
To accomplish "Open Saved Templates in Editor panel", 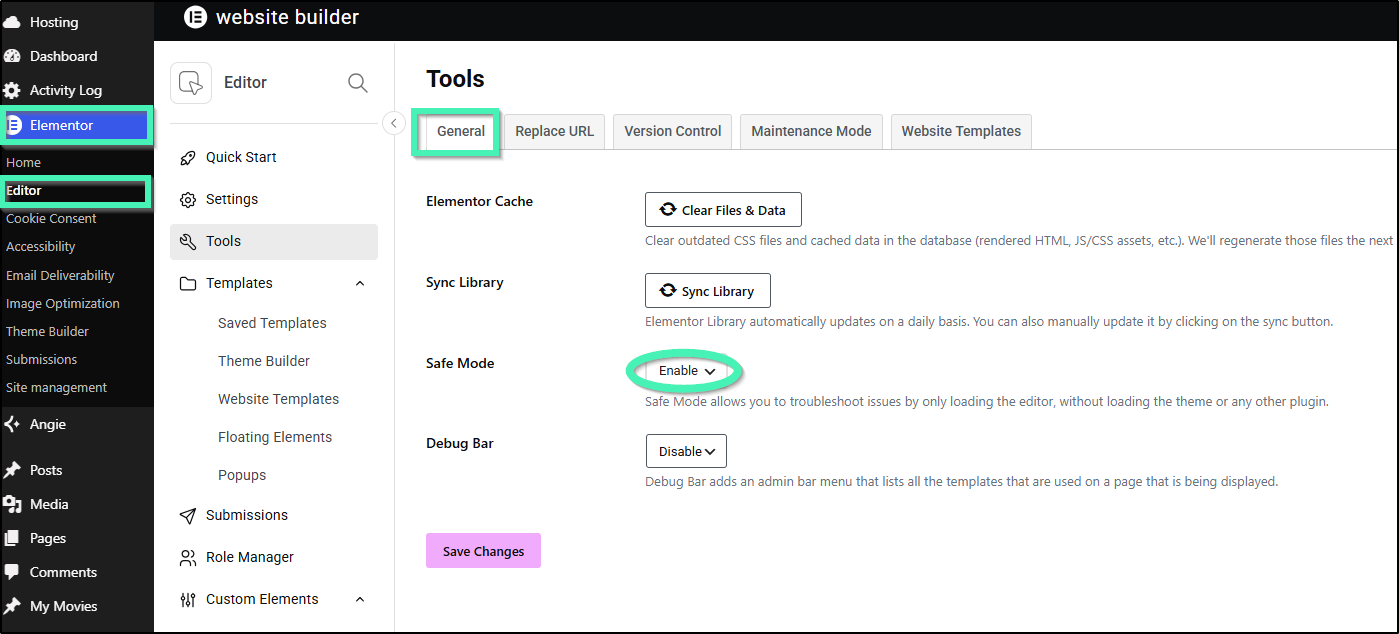I will [272, 323].
